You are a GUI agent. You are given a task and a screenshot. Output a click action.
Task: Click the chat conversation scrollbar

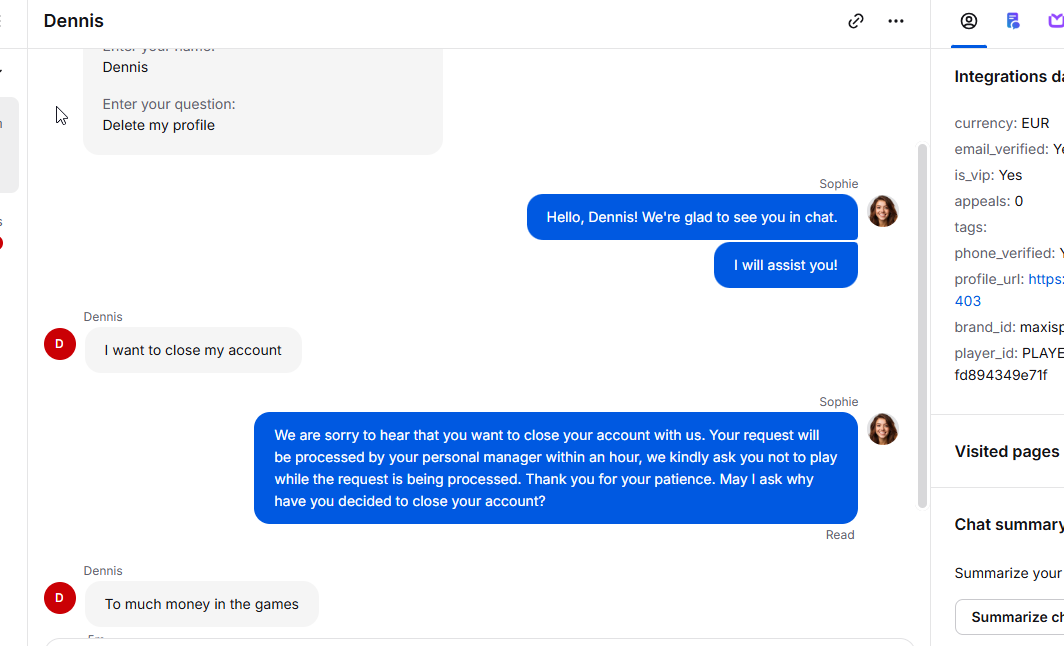[x=922, y=326]
